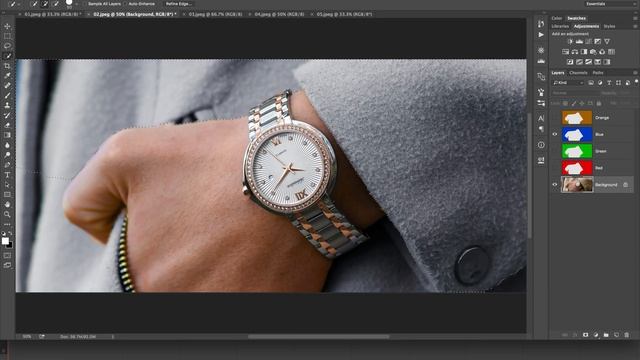Select the Lasso tool
The height and width of the screenshot is (360, 640).
point(7,46)
